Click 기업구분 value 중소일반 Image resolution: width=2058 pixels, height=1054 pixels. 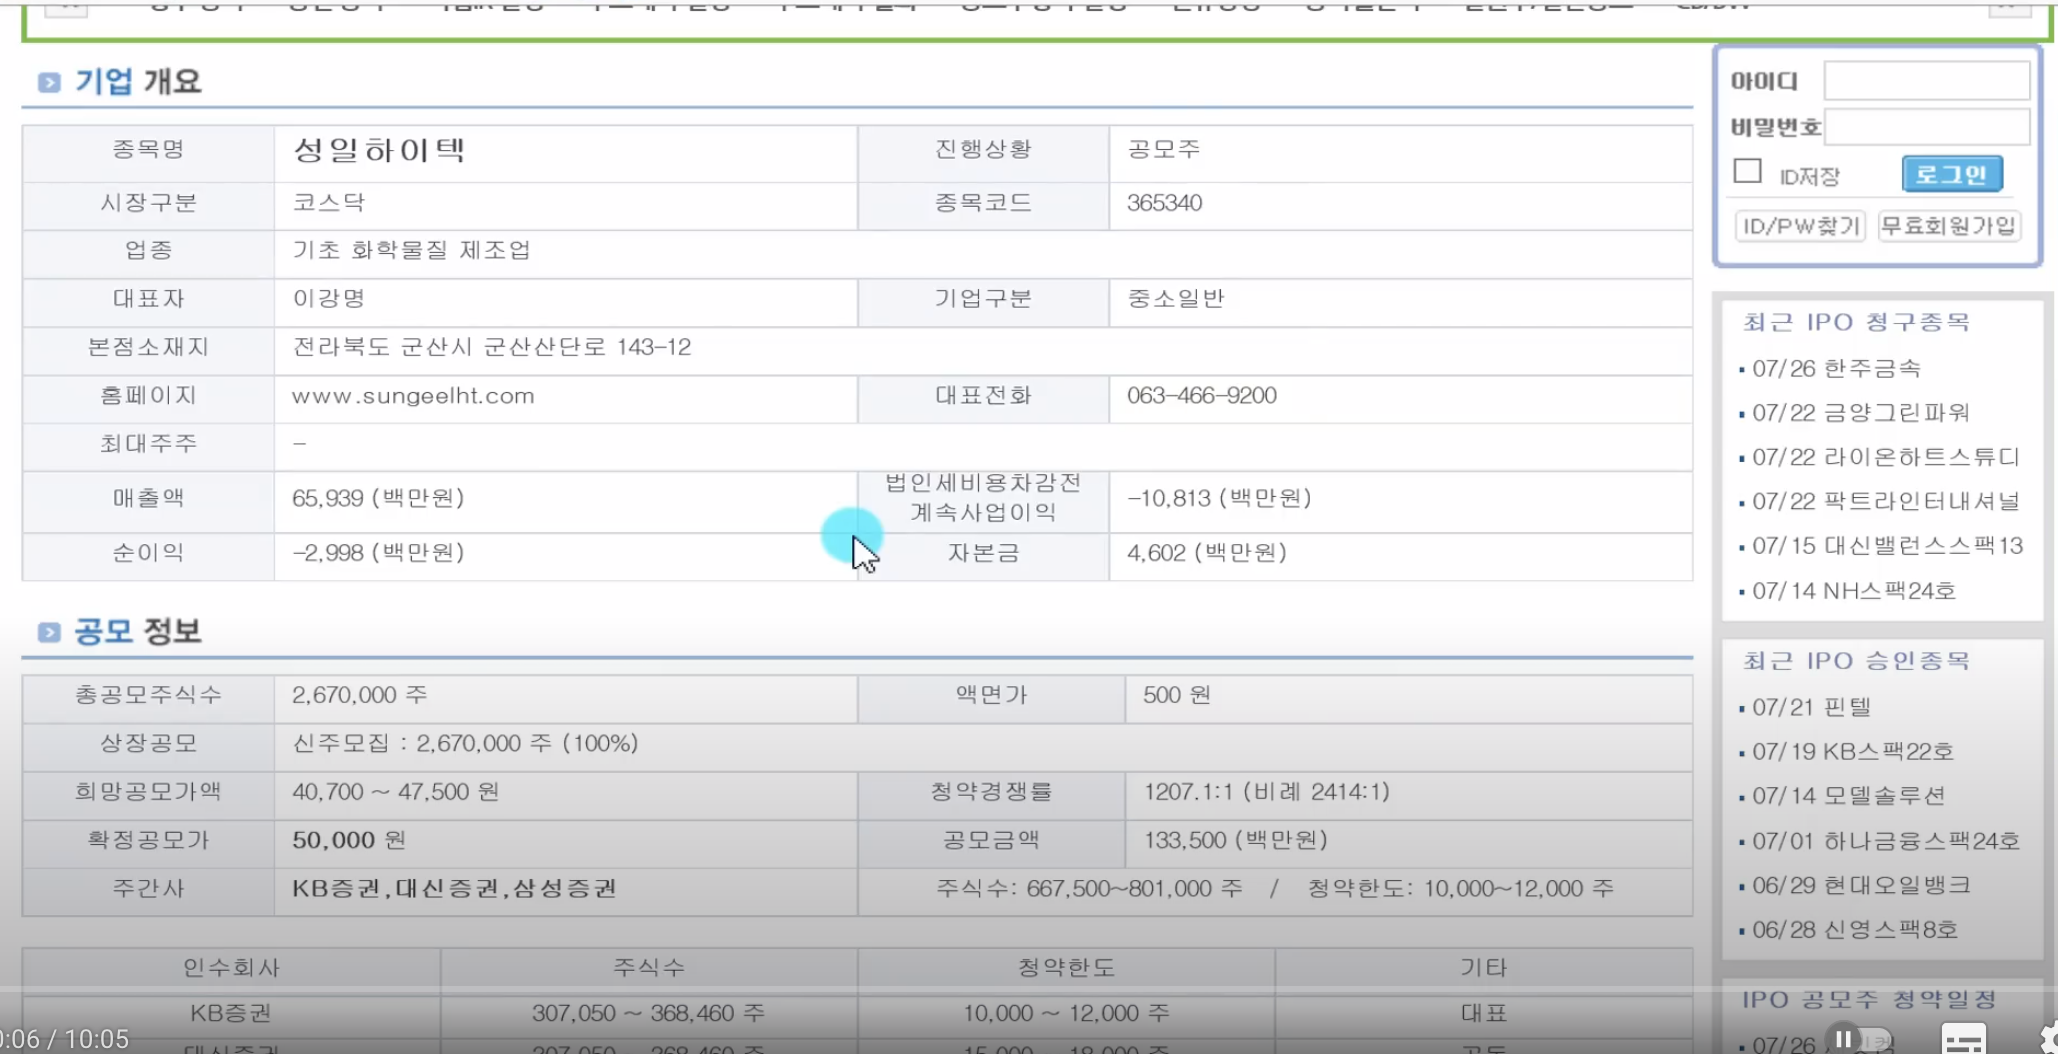click(x=1176, y=299)
